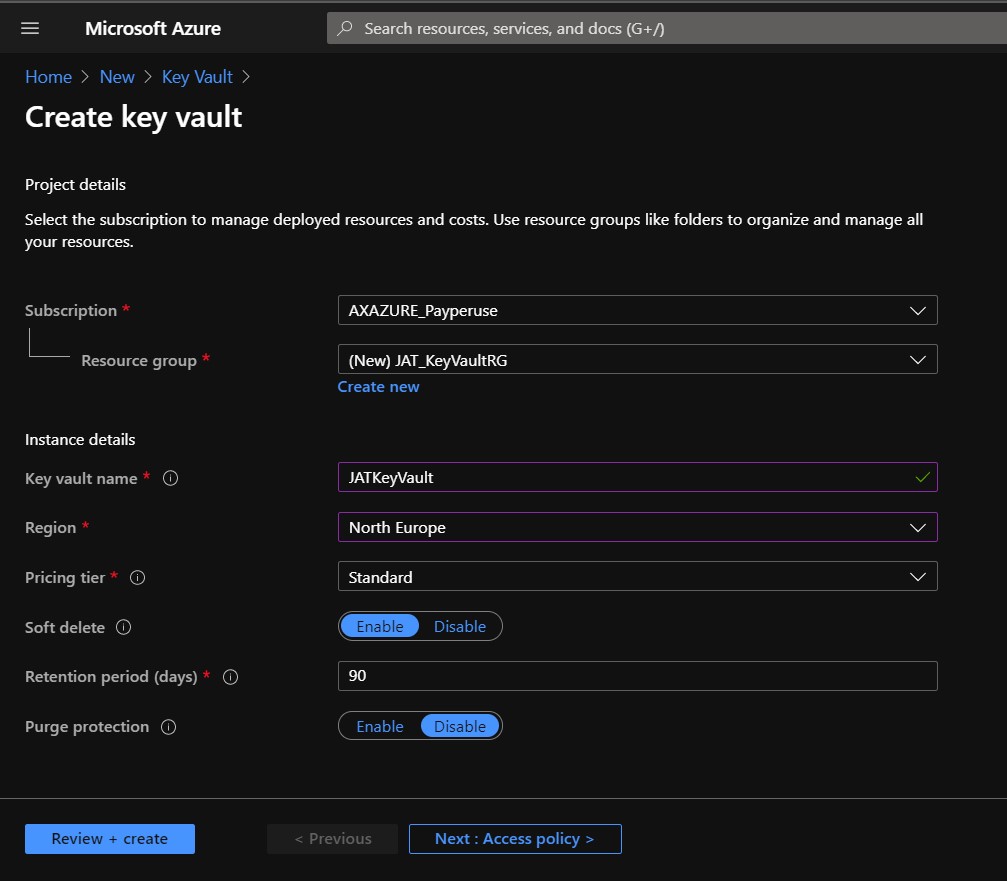Click the Resource group label
The image size is (1007, 881).
pos(139,361)
